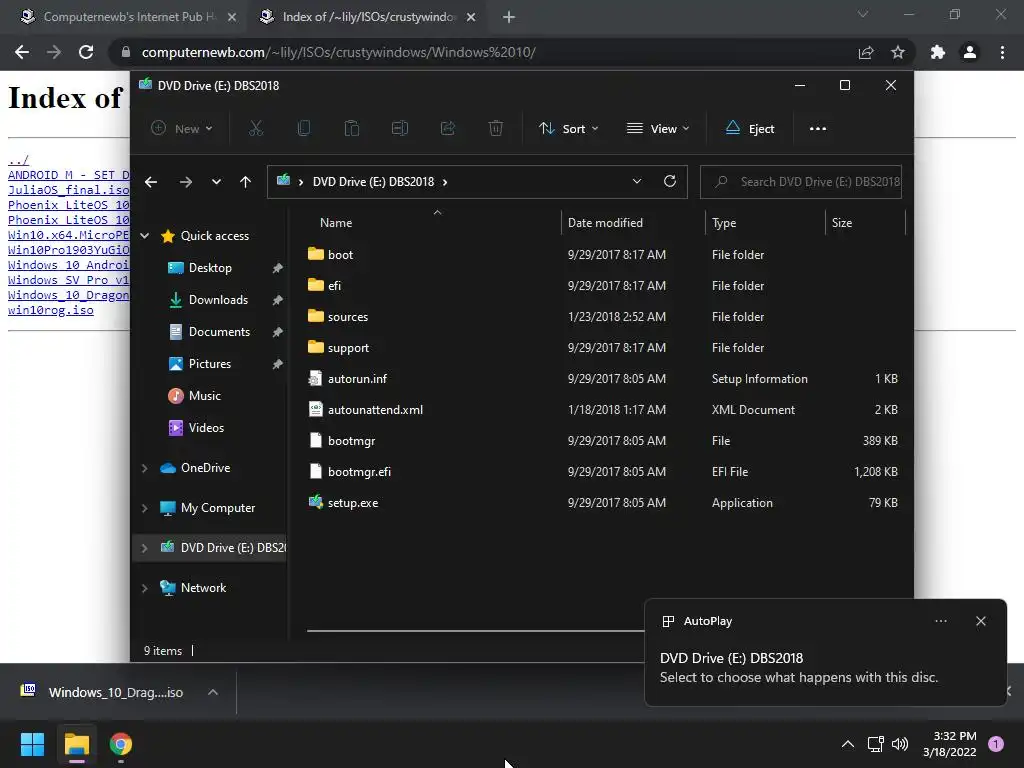Open the Windows Start button
This screenshot has width=1024, height=768.
point(32,744)
